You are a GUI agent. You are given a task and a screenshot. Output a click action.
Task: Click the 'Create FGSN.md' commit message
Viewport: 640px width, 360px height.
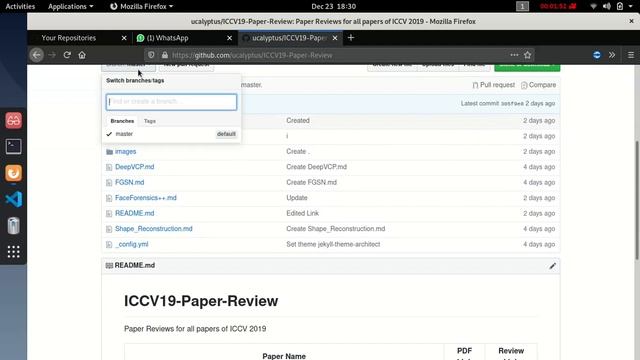[x=311, y=182]
